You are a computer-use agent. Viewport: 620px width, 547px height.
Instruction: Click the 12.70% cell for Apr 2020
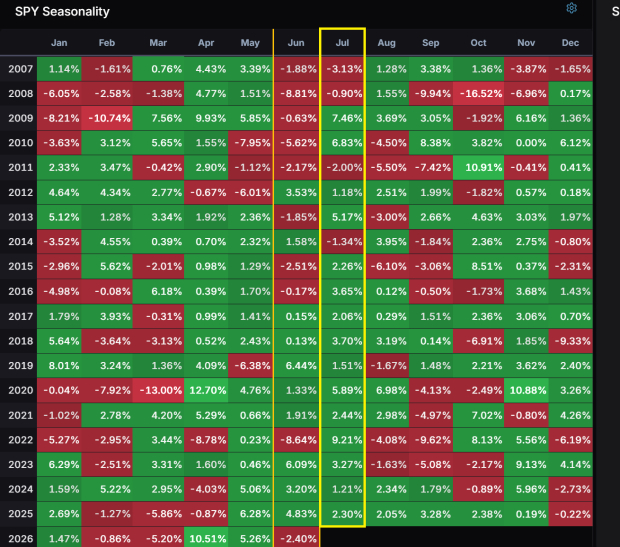click(206, 390)
